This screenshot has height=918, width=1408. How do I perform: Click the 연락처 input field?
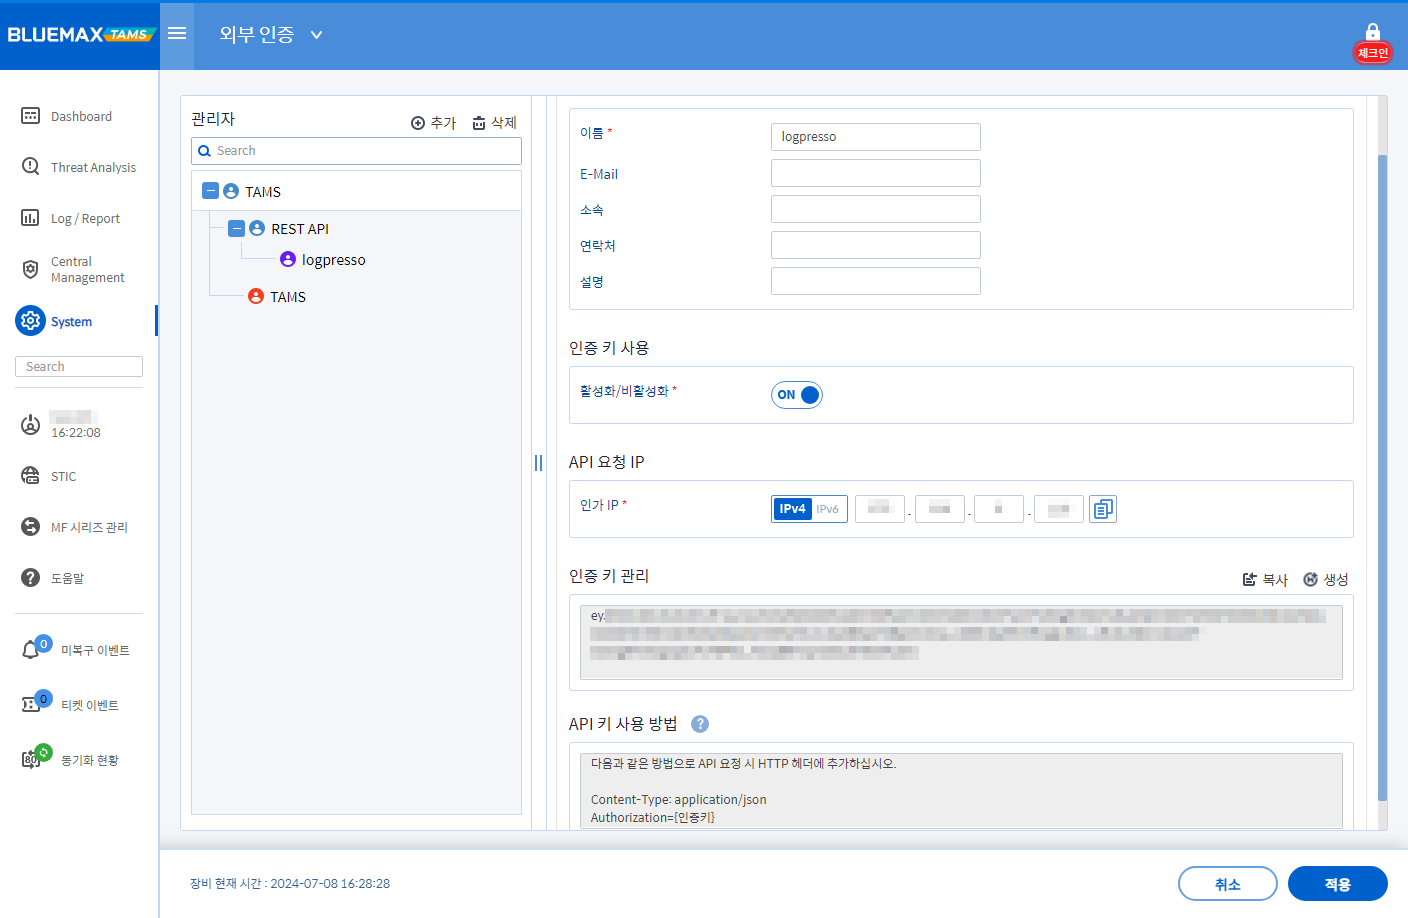[876, 245]
